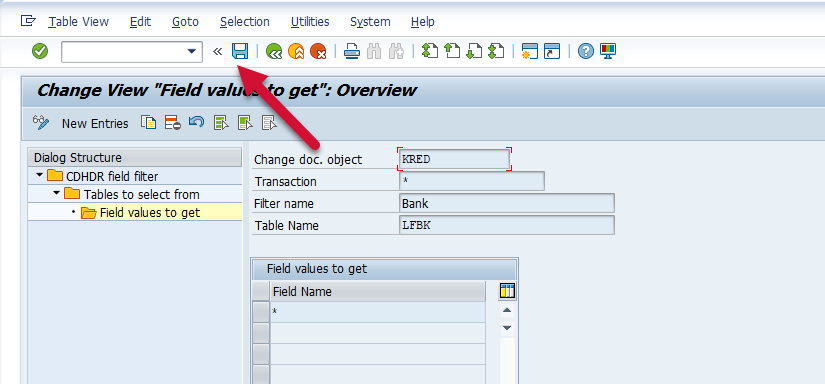Open table settings column configuration icon

coord(507,291)
